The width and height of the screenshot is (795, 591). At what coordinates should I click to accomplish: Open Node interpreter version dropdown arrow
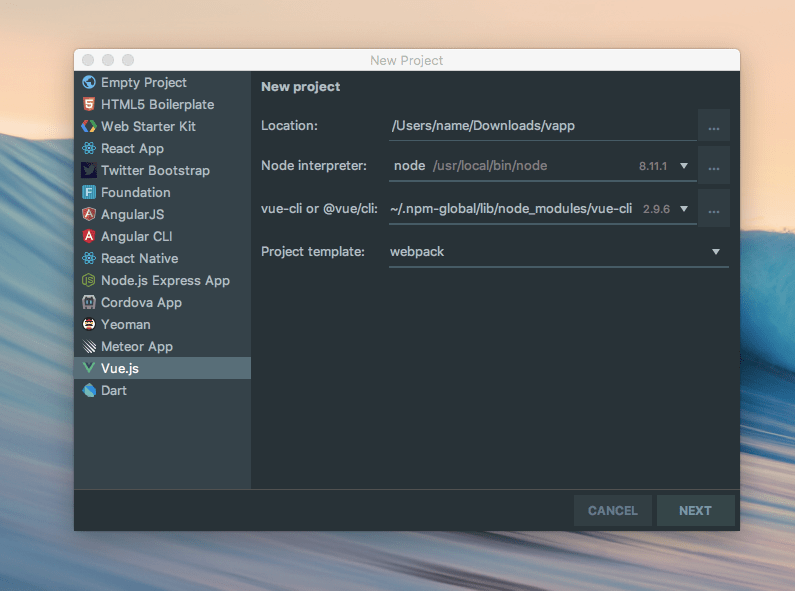click(684, 166)
